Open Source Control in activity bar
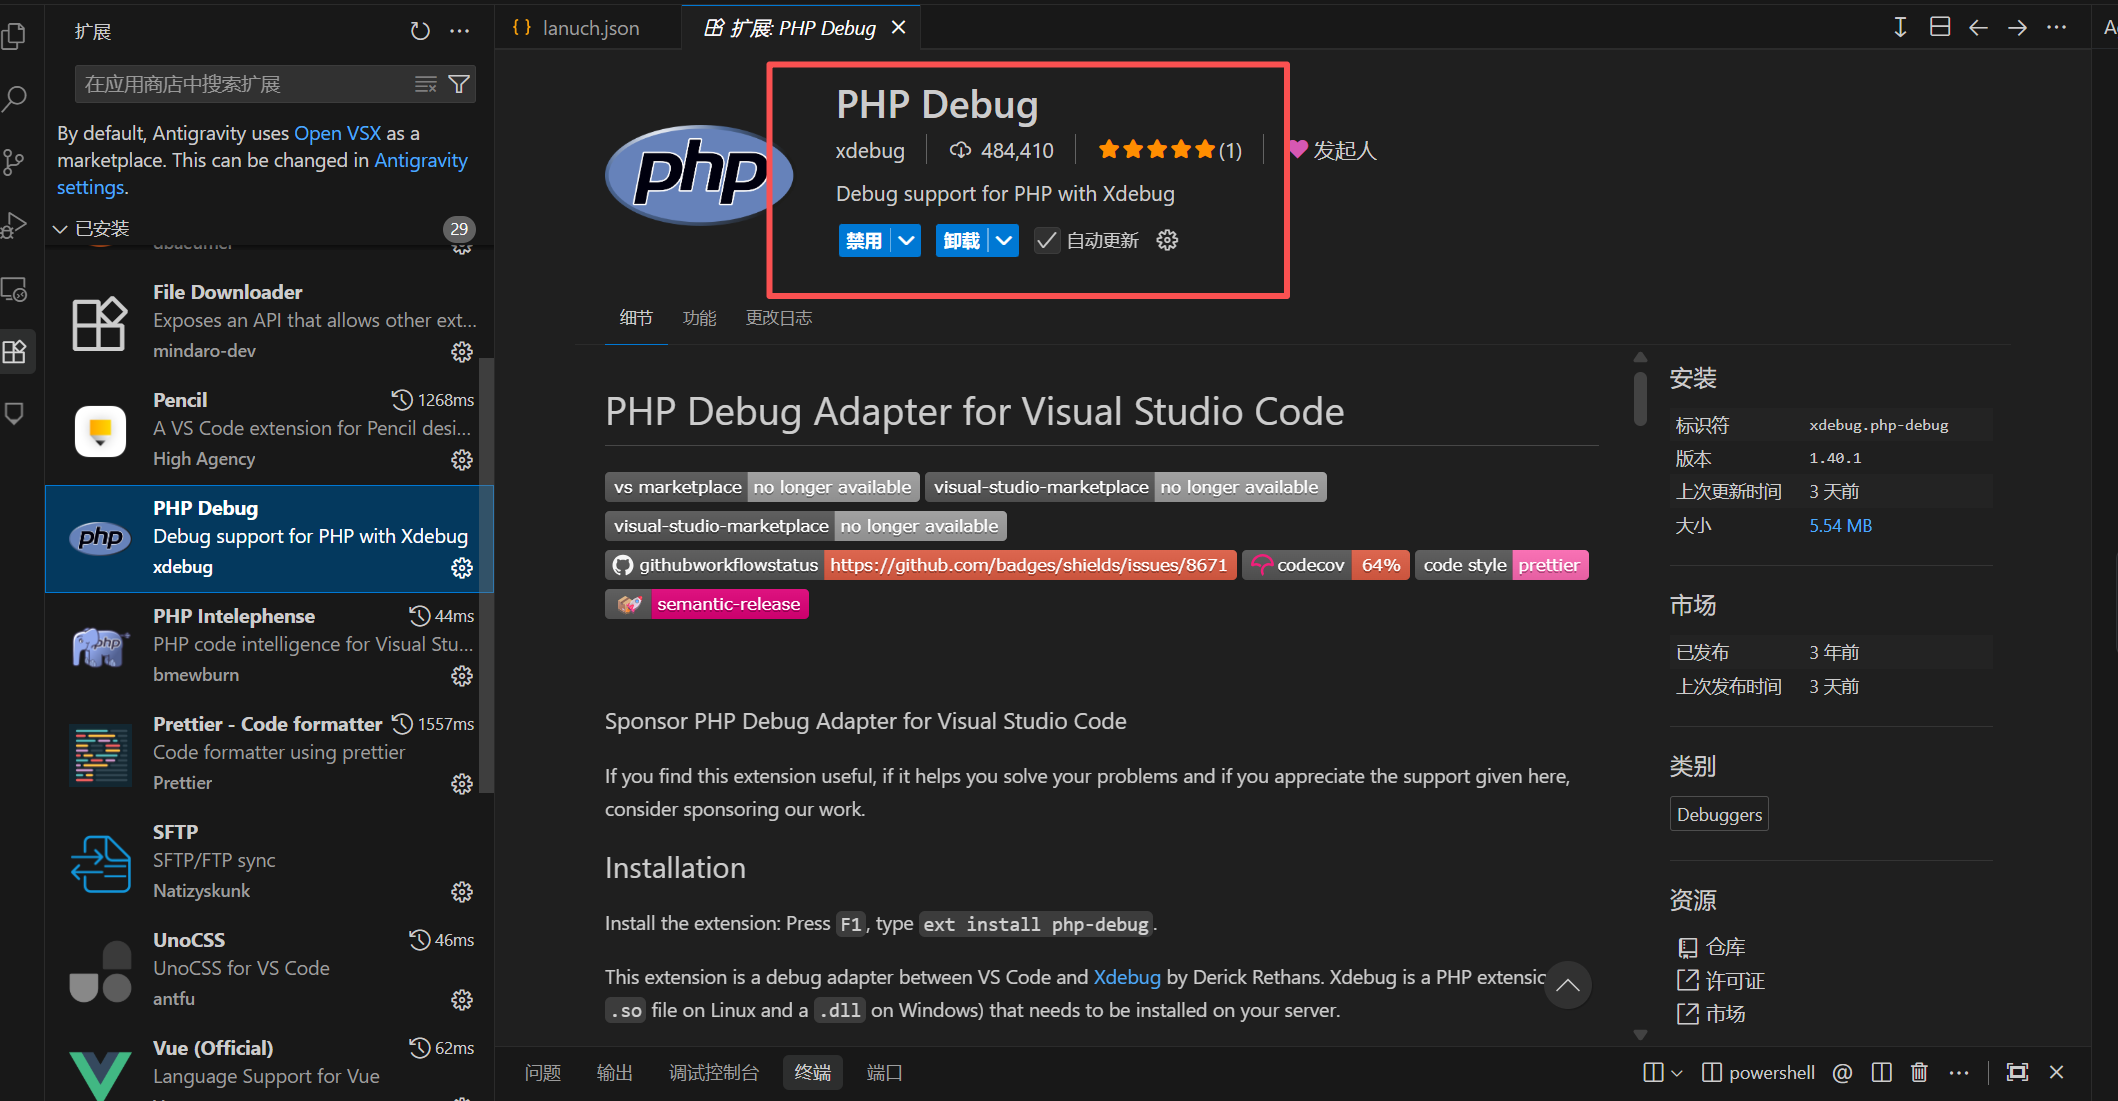This screenshot has width=2118, height=1101. 14,162
